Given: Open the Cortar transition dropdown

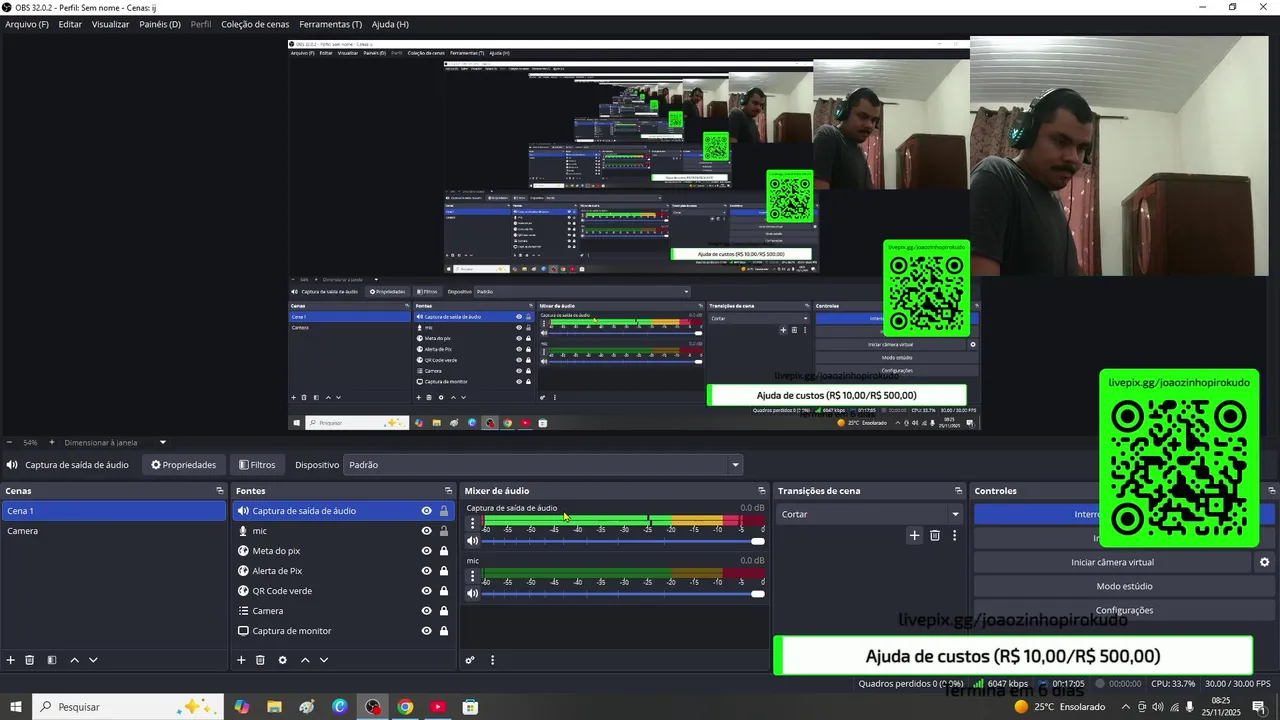Looking at the screenshot, I should click(x=869, y=514).
